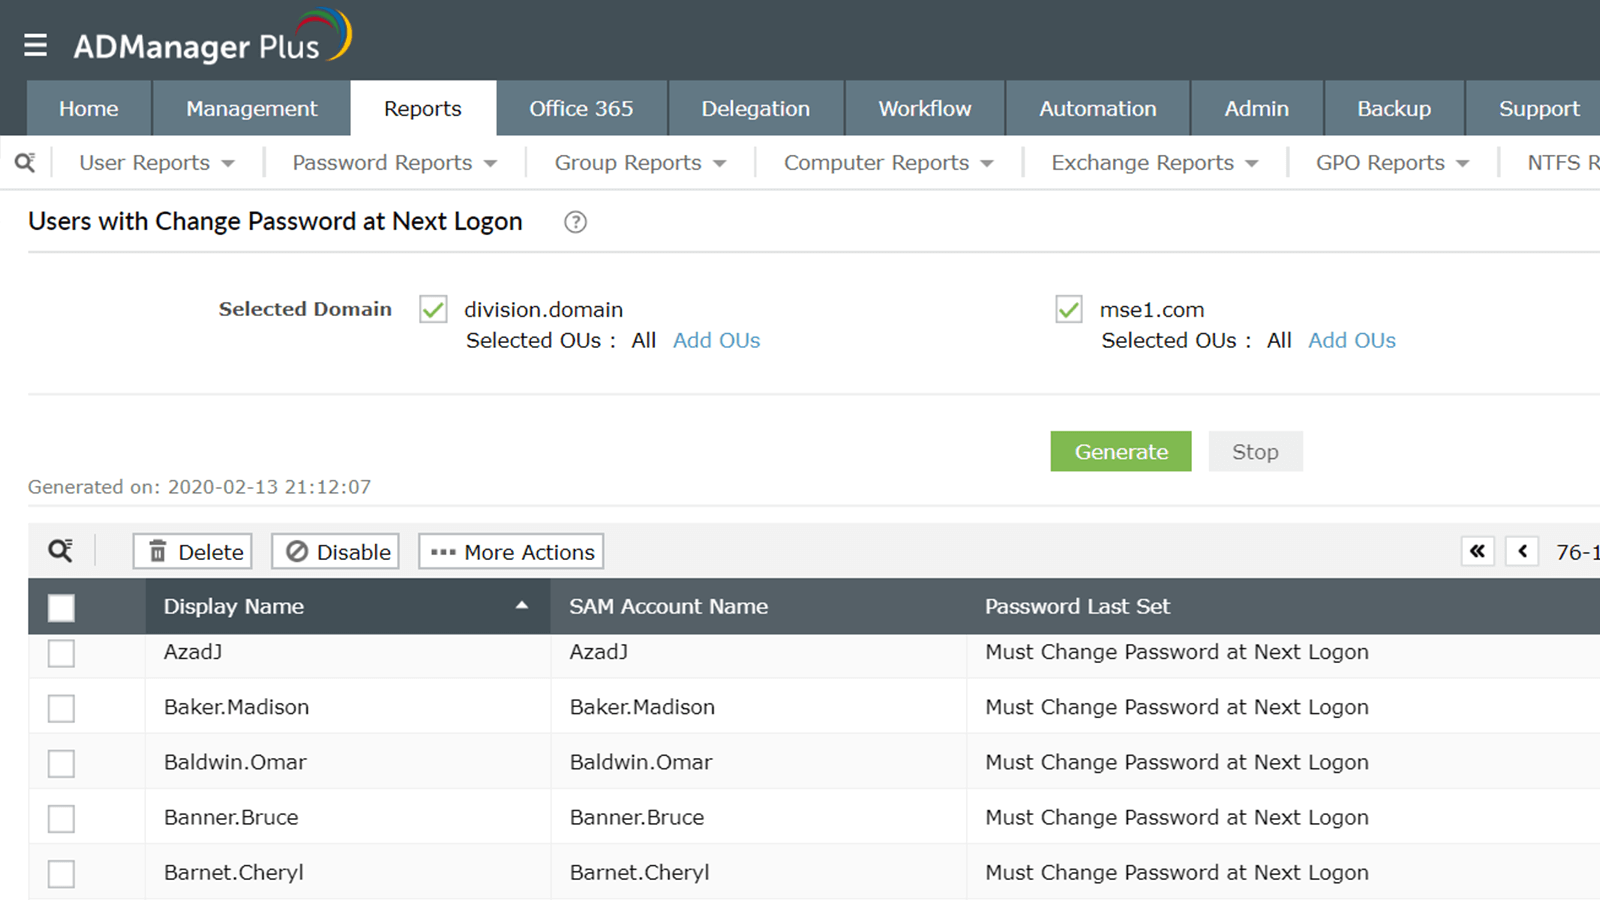
Task: Toggle the select-all header checkbox
Action: (x=61, y=607)
